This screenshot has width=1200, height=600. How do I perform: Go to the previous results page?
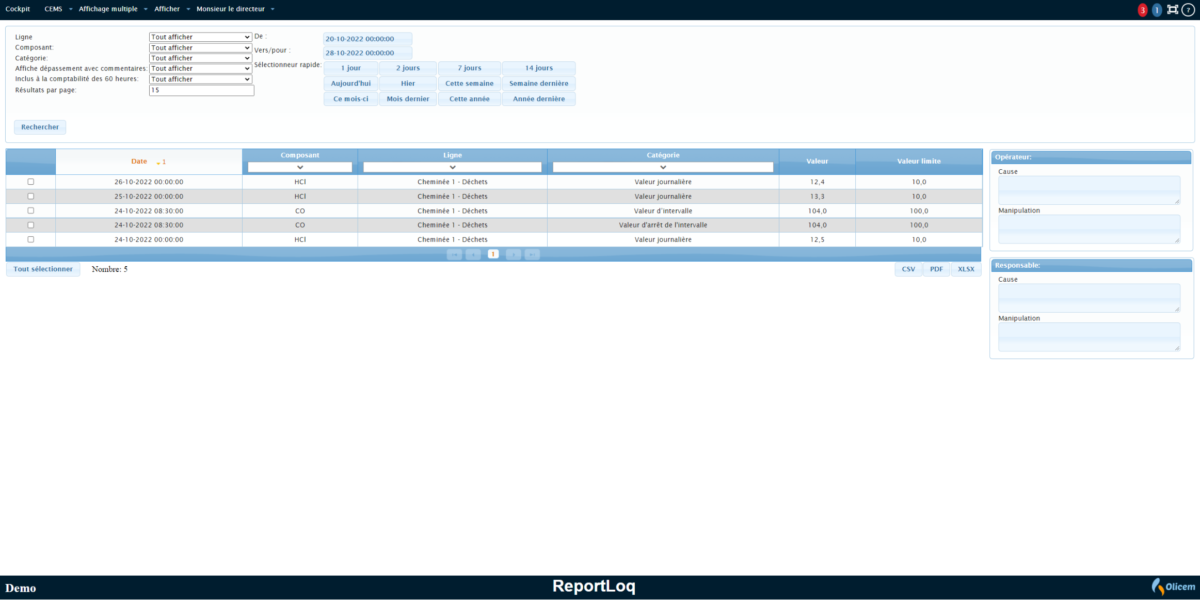coord(473,255)
